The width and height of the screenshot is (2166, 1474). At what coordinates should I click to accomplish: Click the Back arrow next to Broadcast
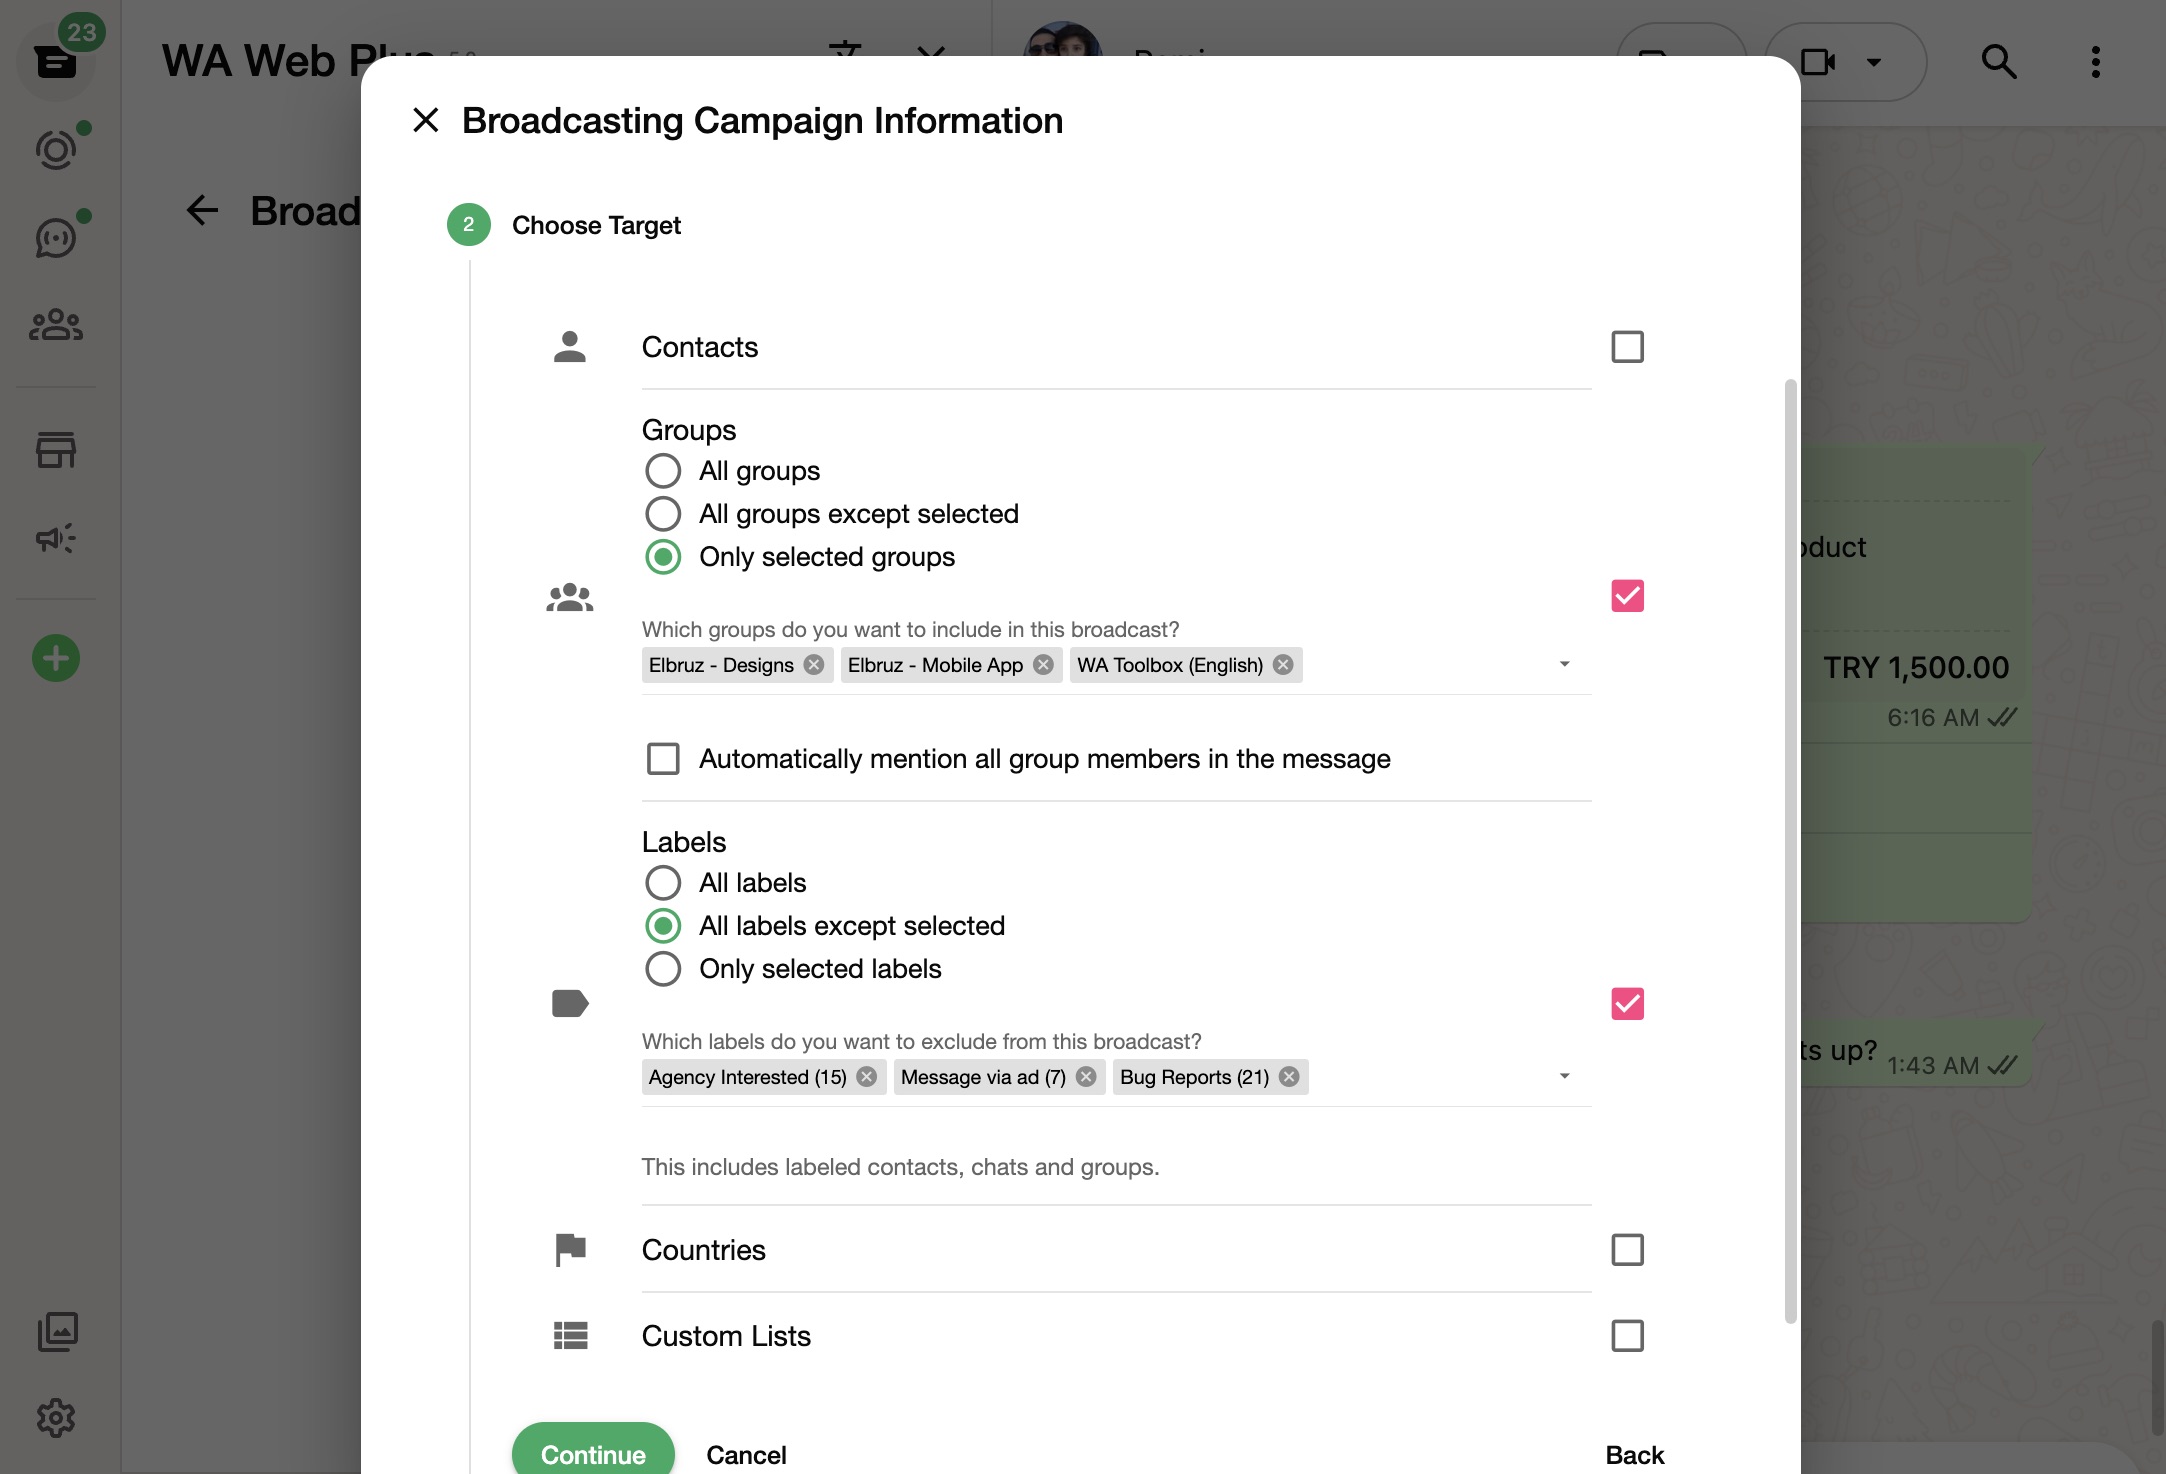tap(202, 210)
